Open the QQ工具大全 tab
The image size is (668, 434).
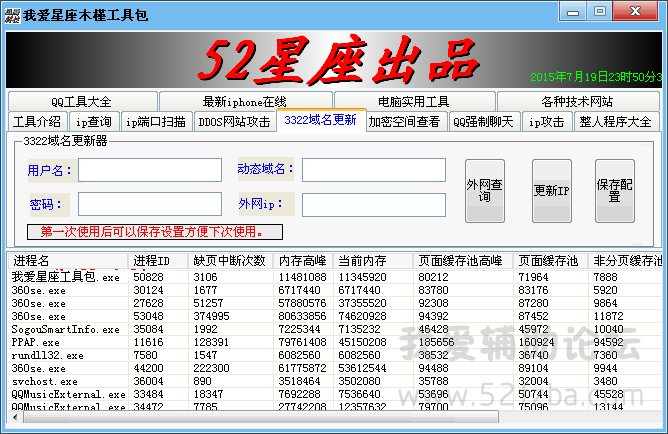coord(83,101)
